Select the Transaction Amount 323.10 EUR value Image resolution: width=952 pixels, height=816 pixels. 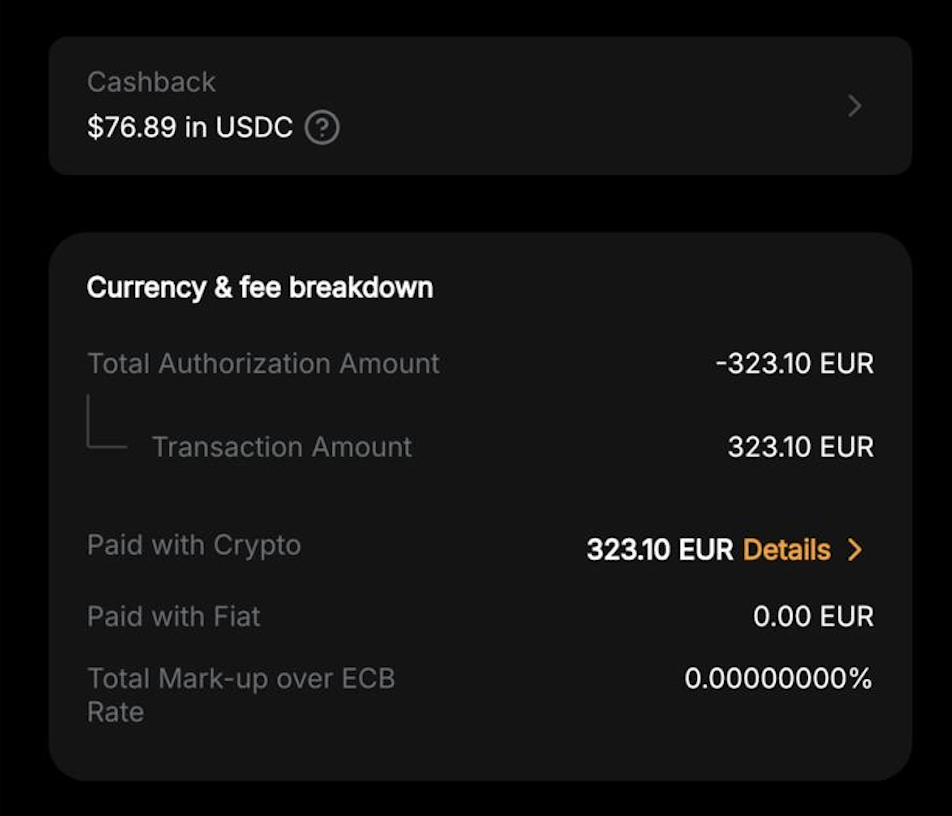(x=800, y=447)
